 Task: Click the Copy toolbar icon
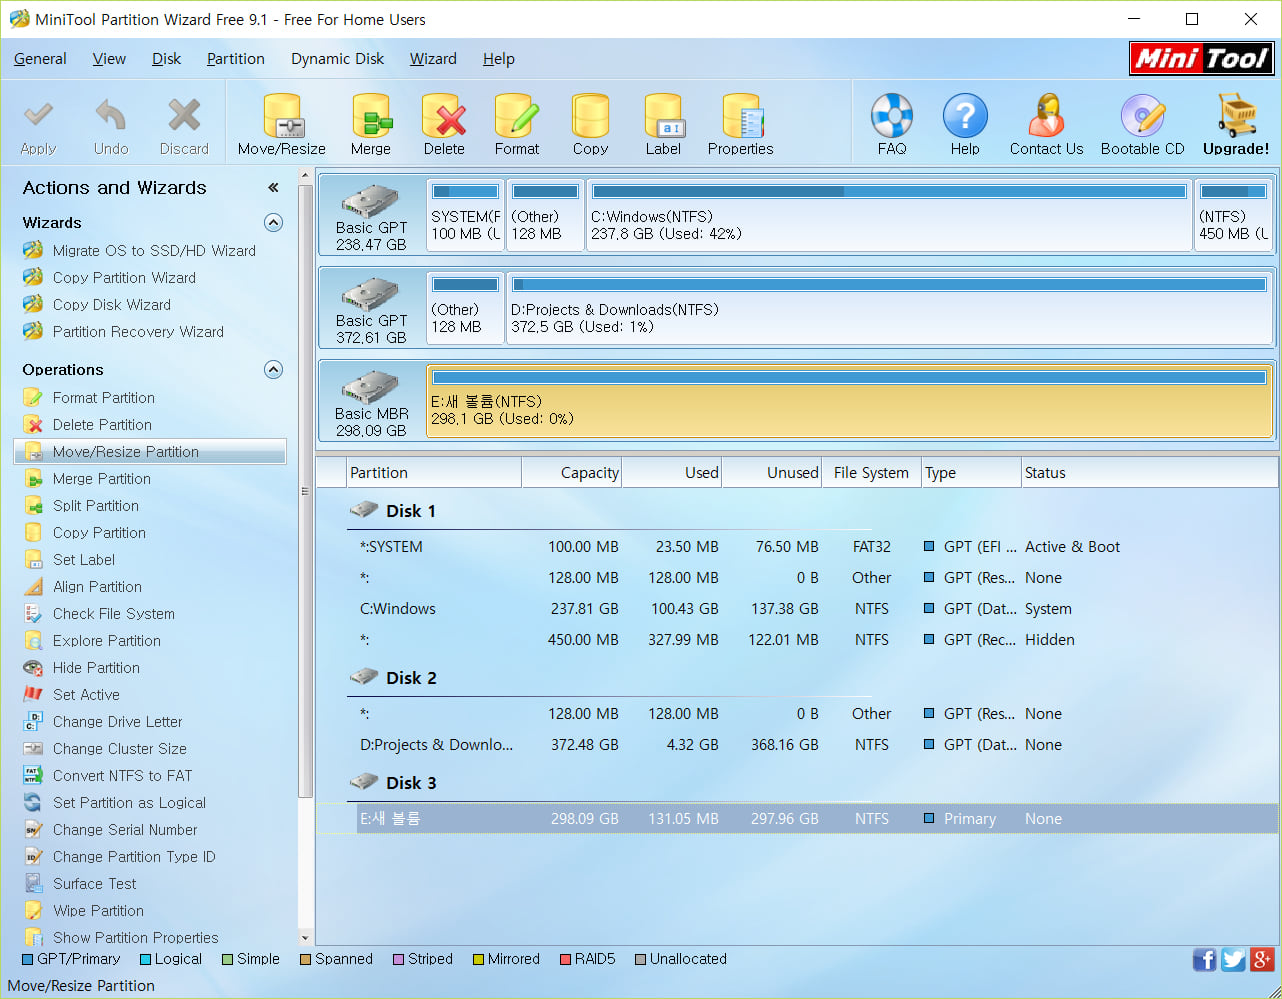[590, 116]
